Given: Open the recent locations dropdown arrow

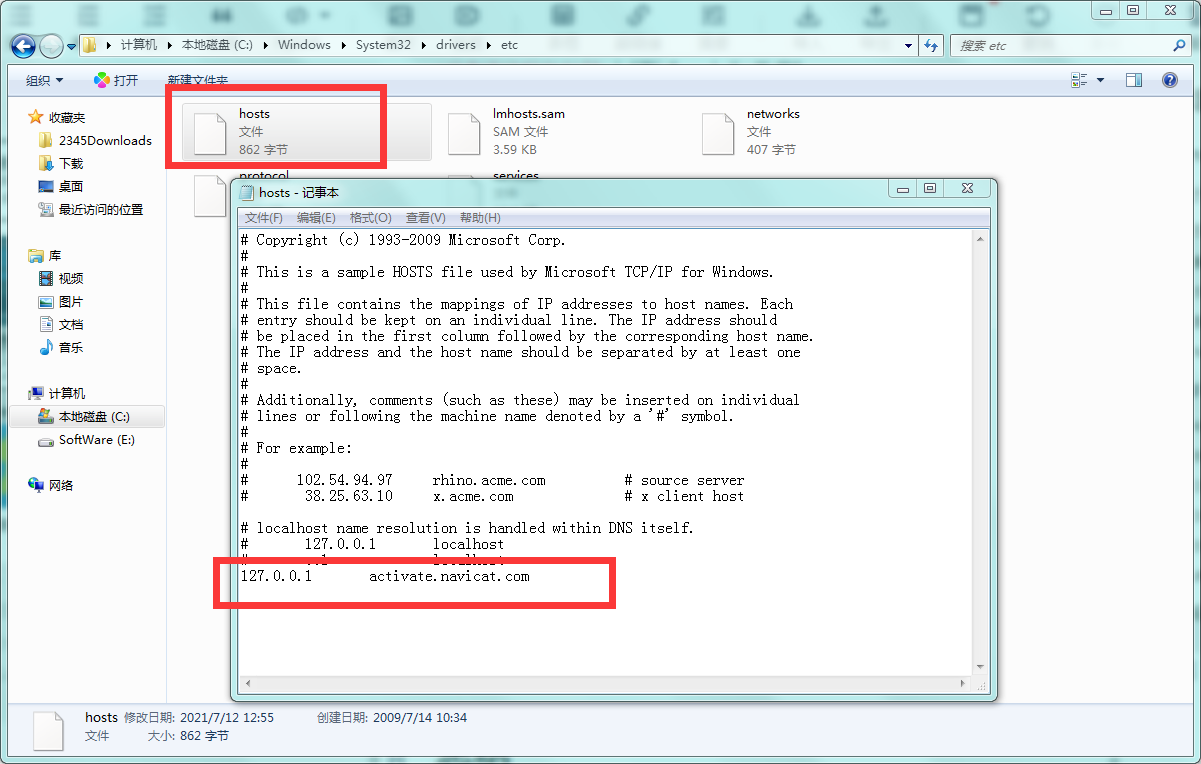Looking at the screenshot, I should 72,46.
